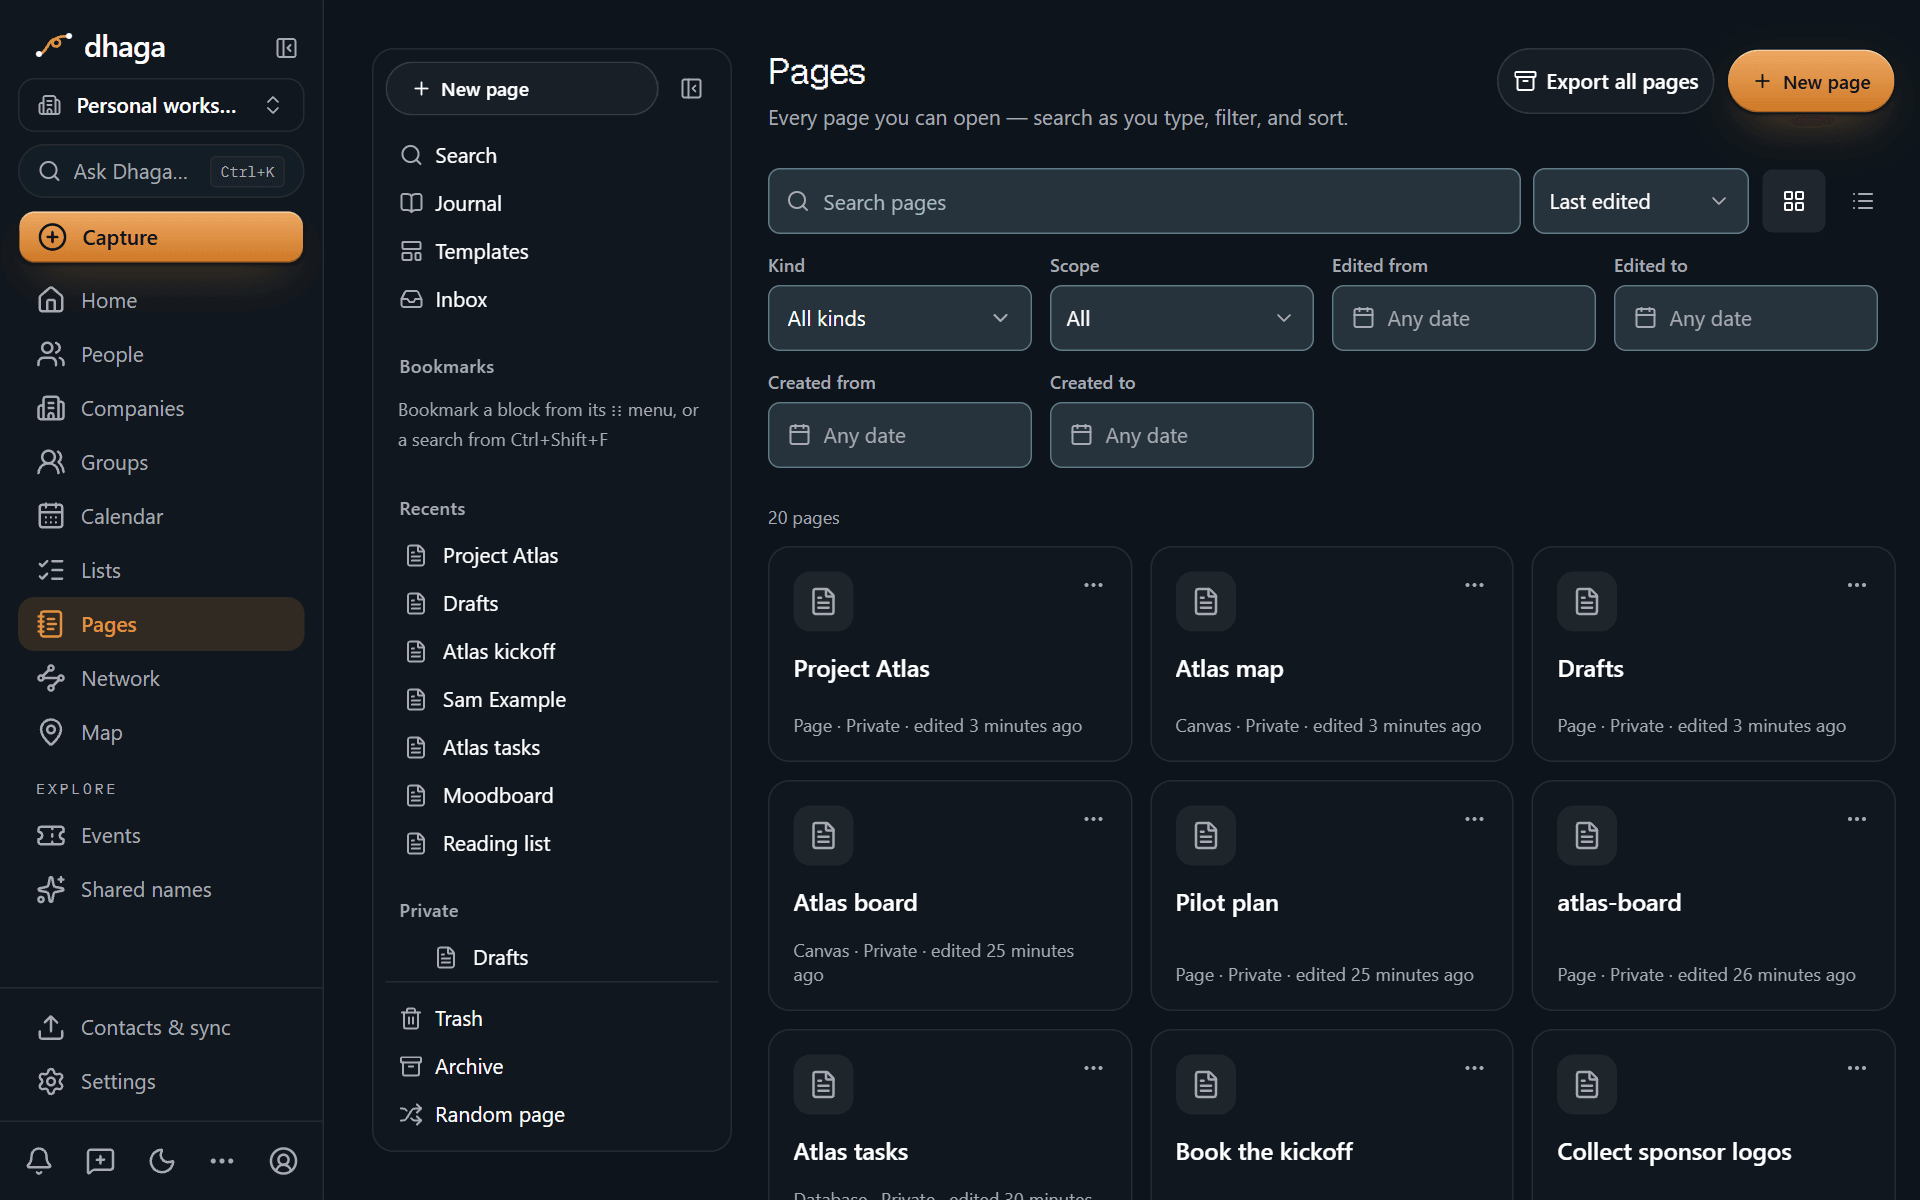The image size is (1920, 1200).
Task: Open Trash in pages panel
Action: 551,1018
